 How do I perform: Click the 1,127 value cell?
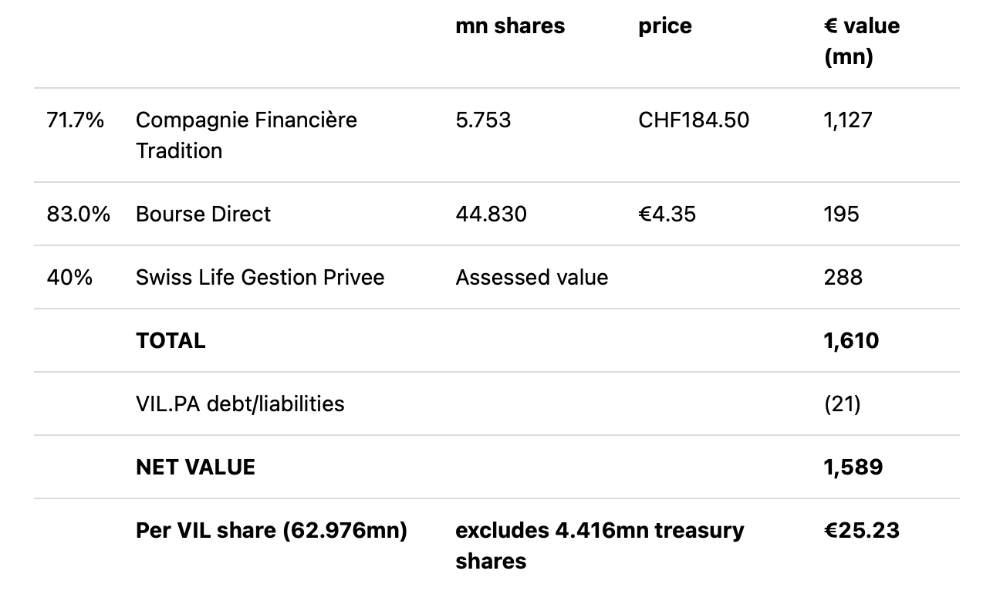point(848,120)
